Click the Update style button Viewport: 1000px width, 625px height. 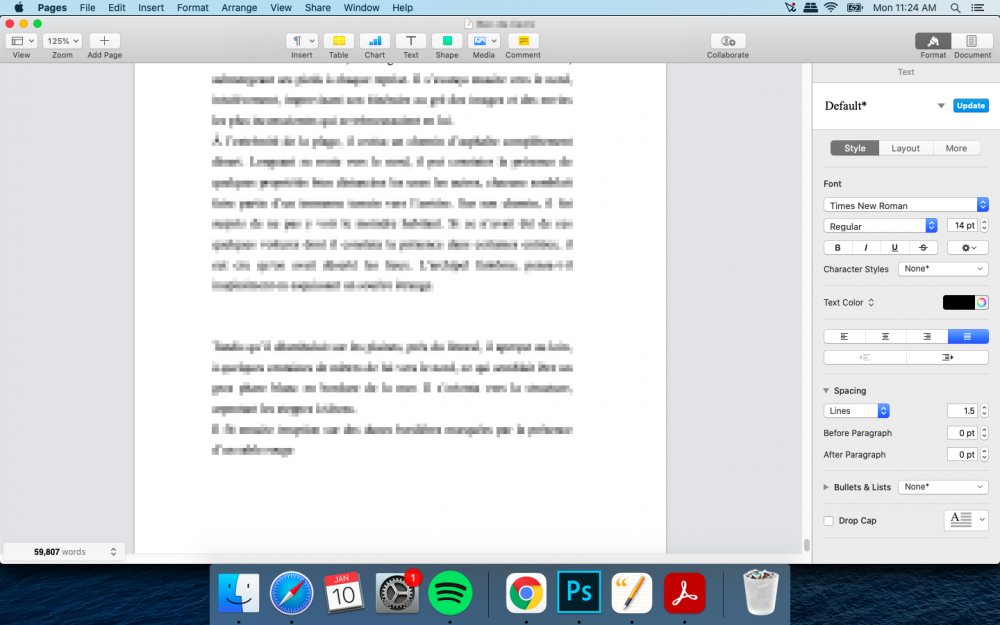coord(970,105)
